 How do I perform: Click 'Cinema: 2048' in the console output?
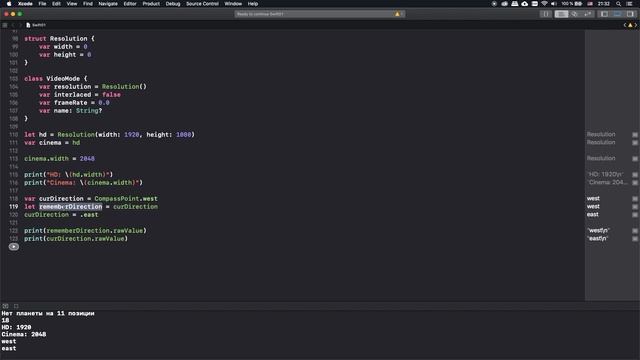[24, 334]
